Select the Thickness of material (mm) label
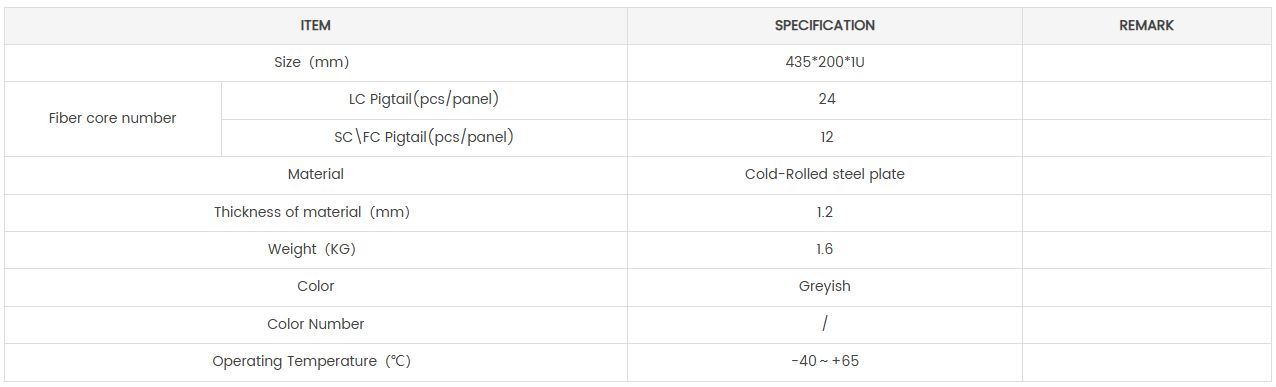The width and height of the screenshot is (1276, 387). [312, 212]
